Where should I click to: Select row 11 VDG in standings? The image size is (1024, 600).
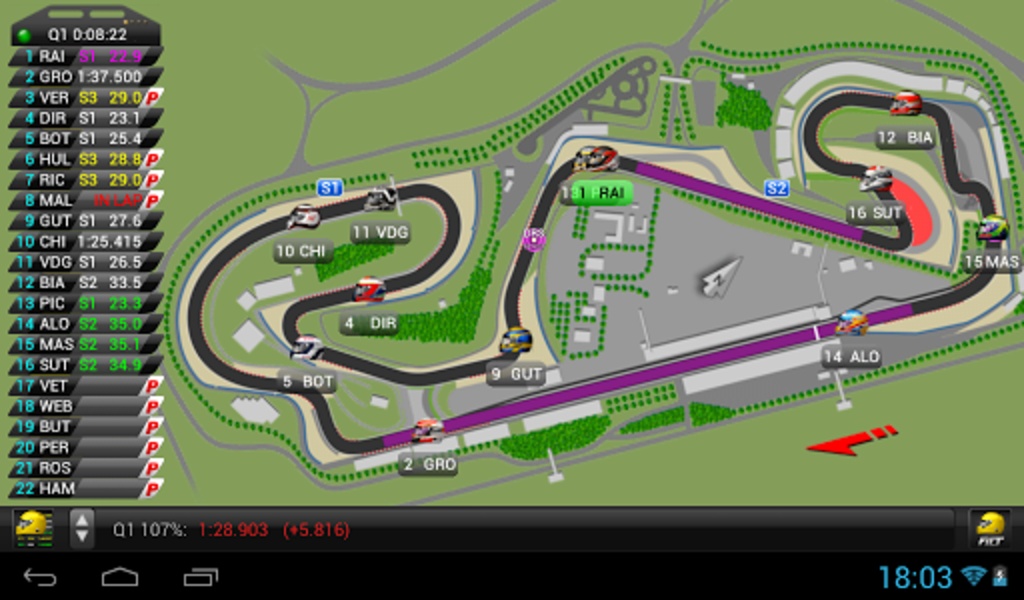tap(86, 262)
